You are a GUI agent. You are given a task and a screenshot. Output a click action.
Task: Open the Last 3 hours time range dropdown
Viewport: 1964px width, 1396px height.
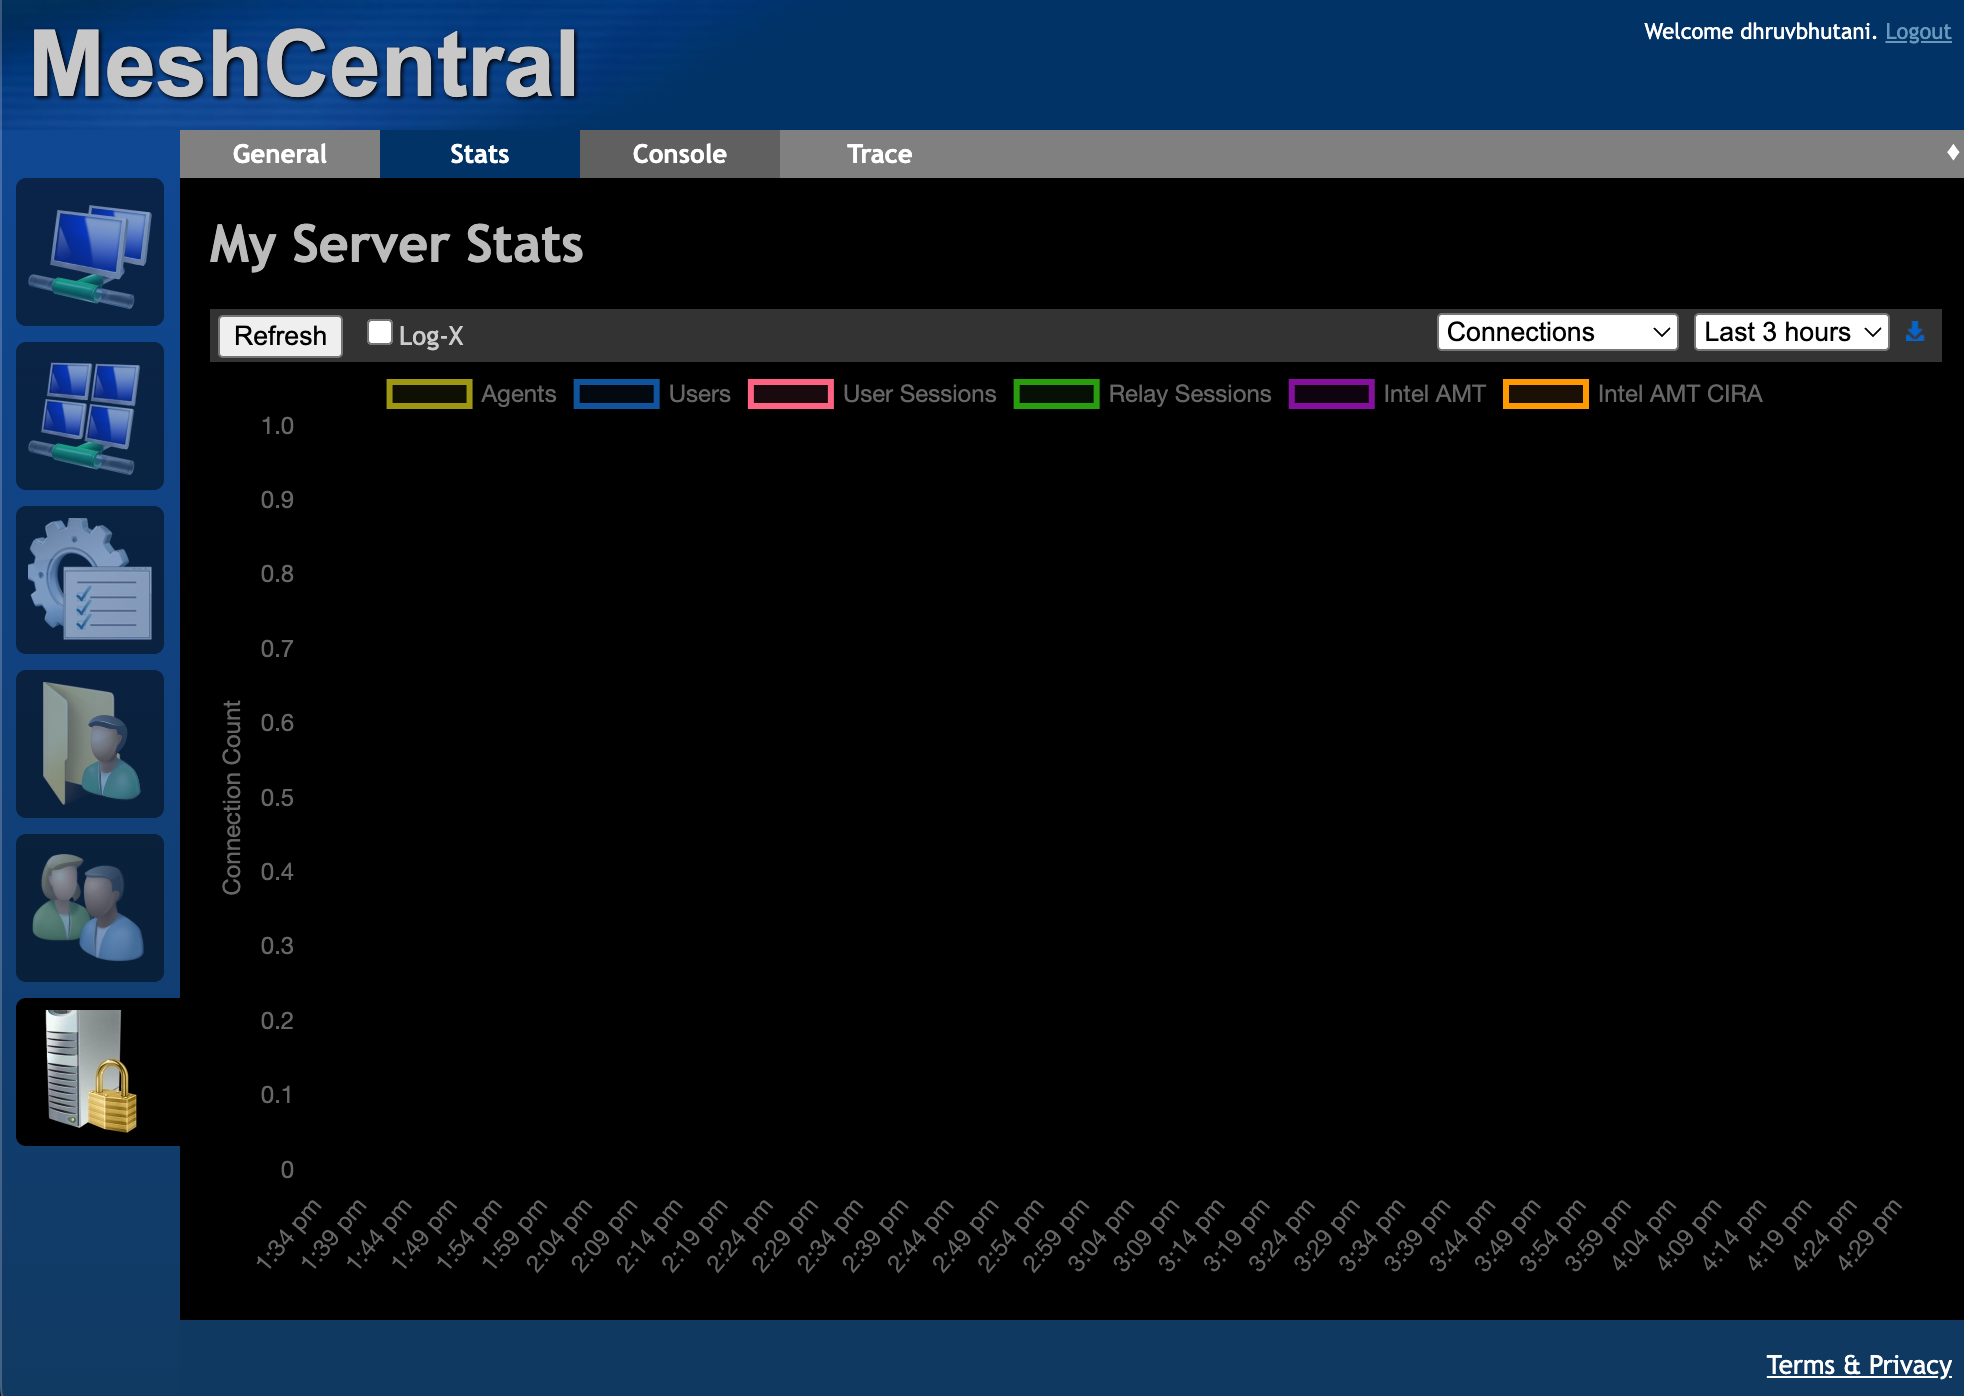click(1792, 332)
